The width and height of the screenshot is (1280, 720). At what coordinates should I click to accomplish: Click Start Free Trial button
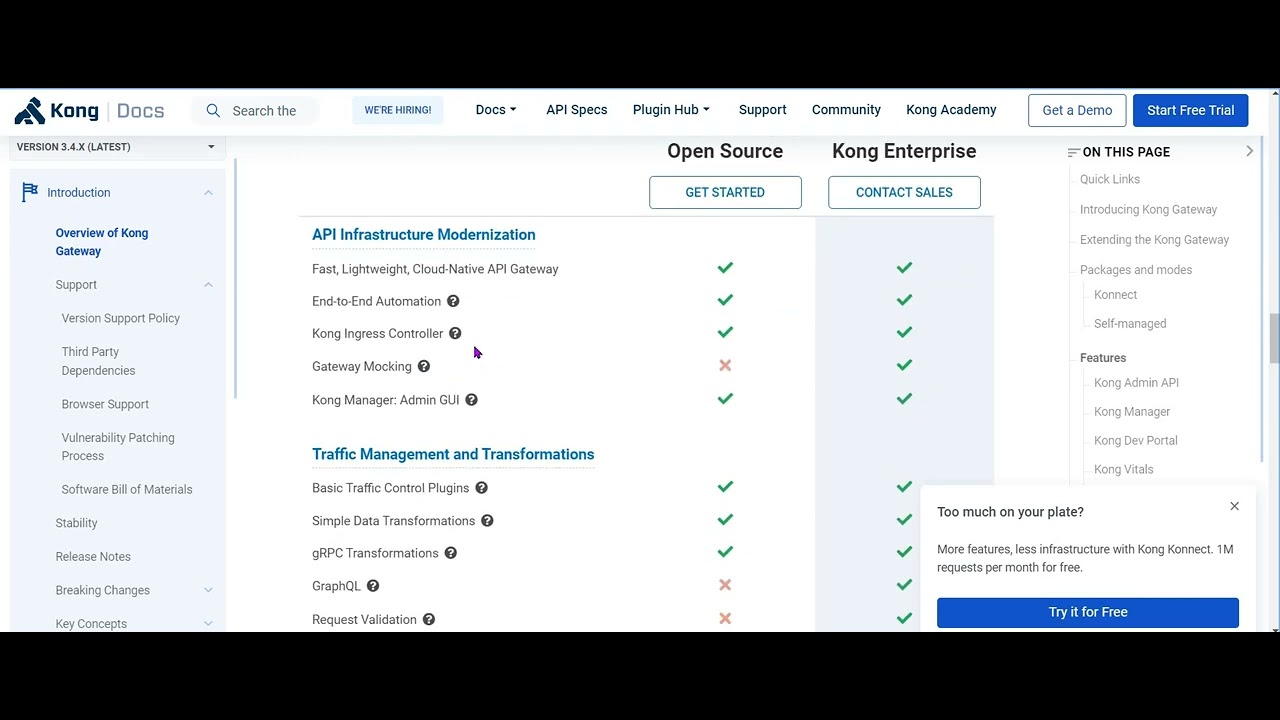1190,110
